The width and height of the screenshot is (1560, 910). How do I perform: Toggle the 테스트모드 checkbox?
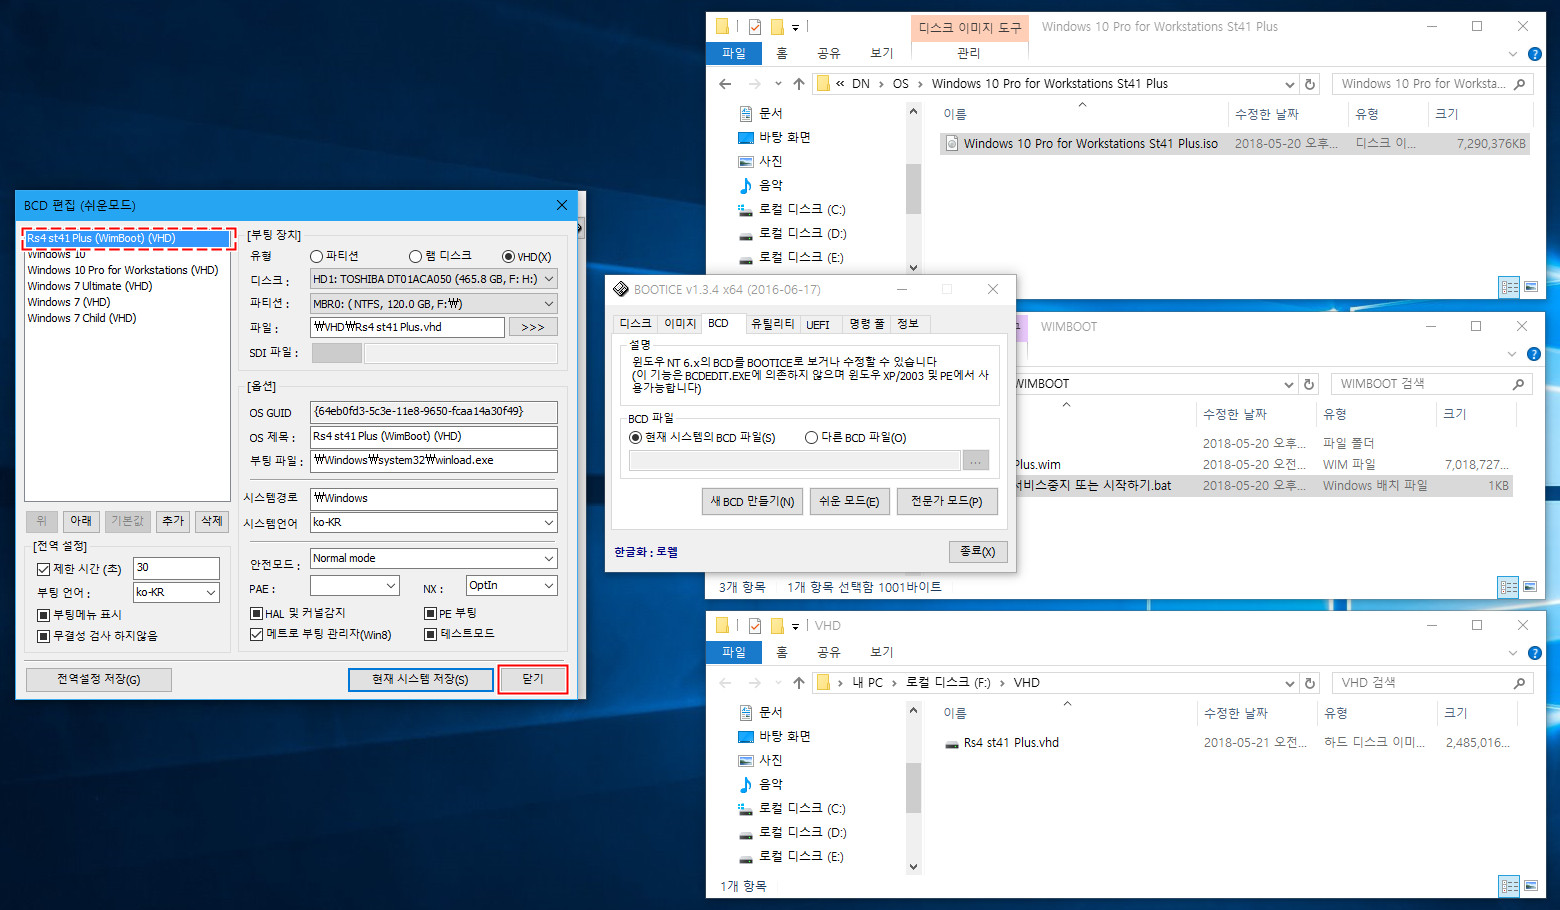pyautogui.click(x=430, y=634)
